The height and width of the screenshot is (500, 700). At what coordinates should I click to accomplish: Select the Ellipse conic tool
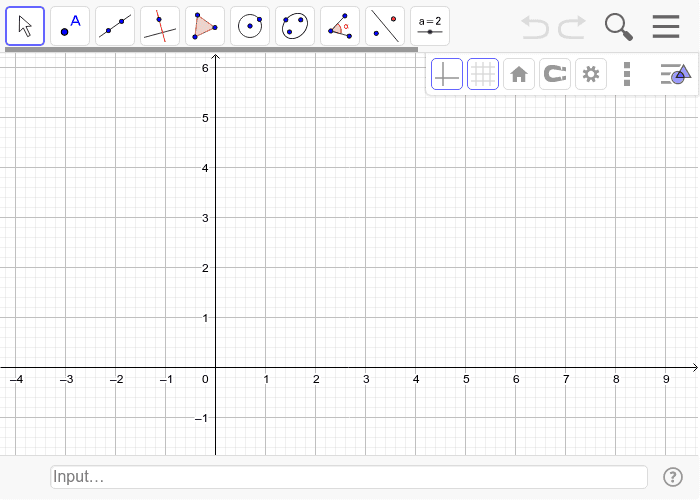295,26
